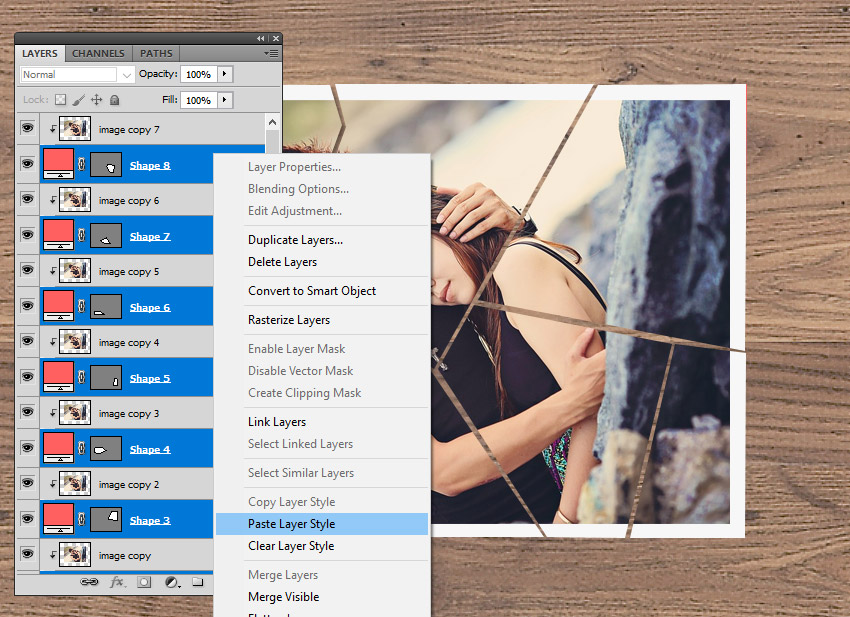Choose Delete Layers menu entry
Viewport: 850px width, 617px height.
pyautogui.click(x=322, y=262)
